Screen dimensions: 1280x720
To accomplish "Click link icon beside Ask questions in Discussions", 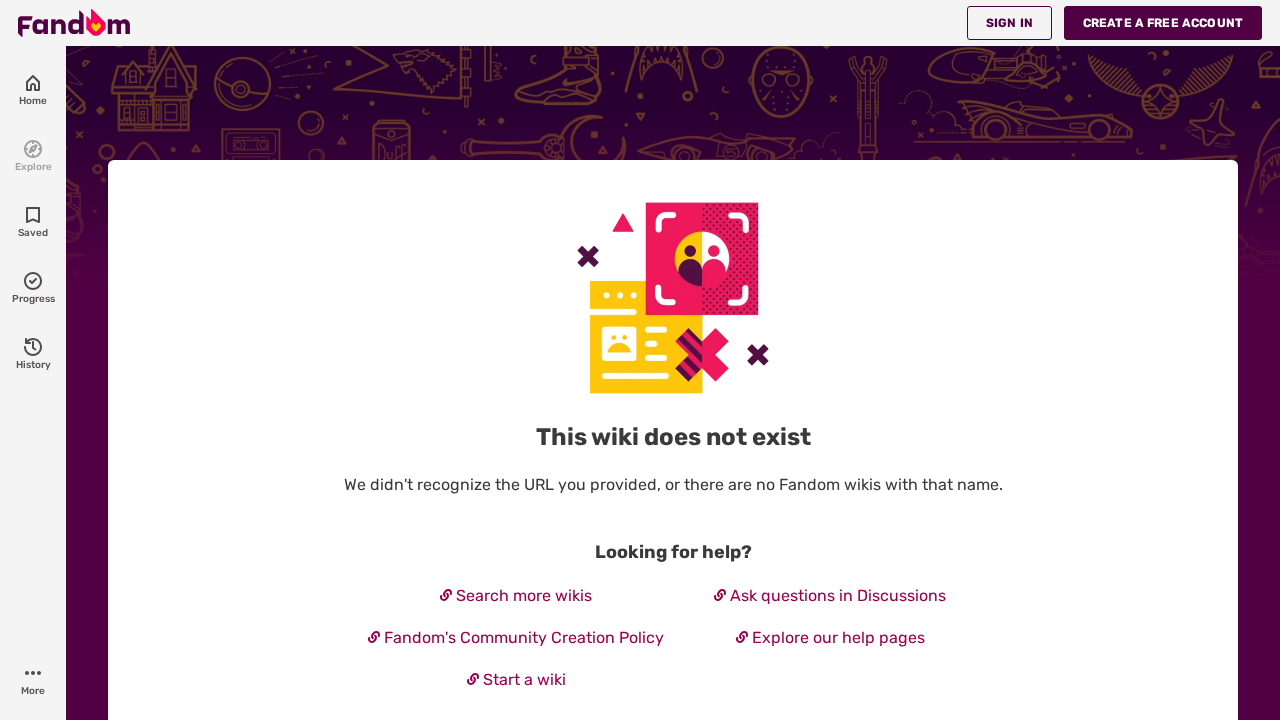I will (720, 595).
